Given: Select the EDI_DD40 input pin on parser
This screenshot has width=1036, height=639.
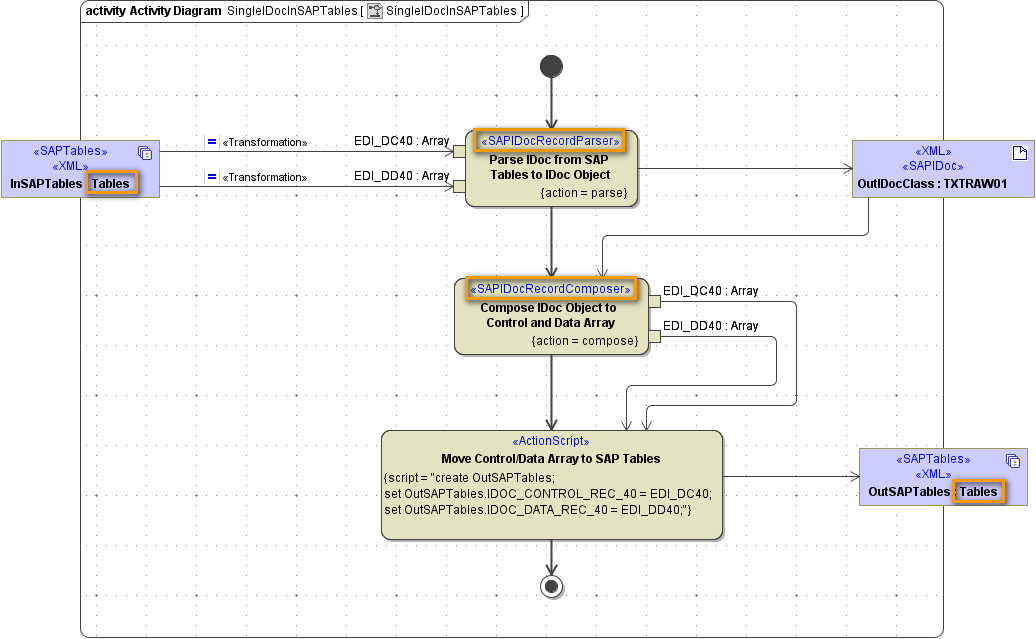Looking at the screenshot, I should [x=459, y=186].
